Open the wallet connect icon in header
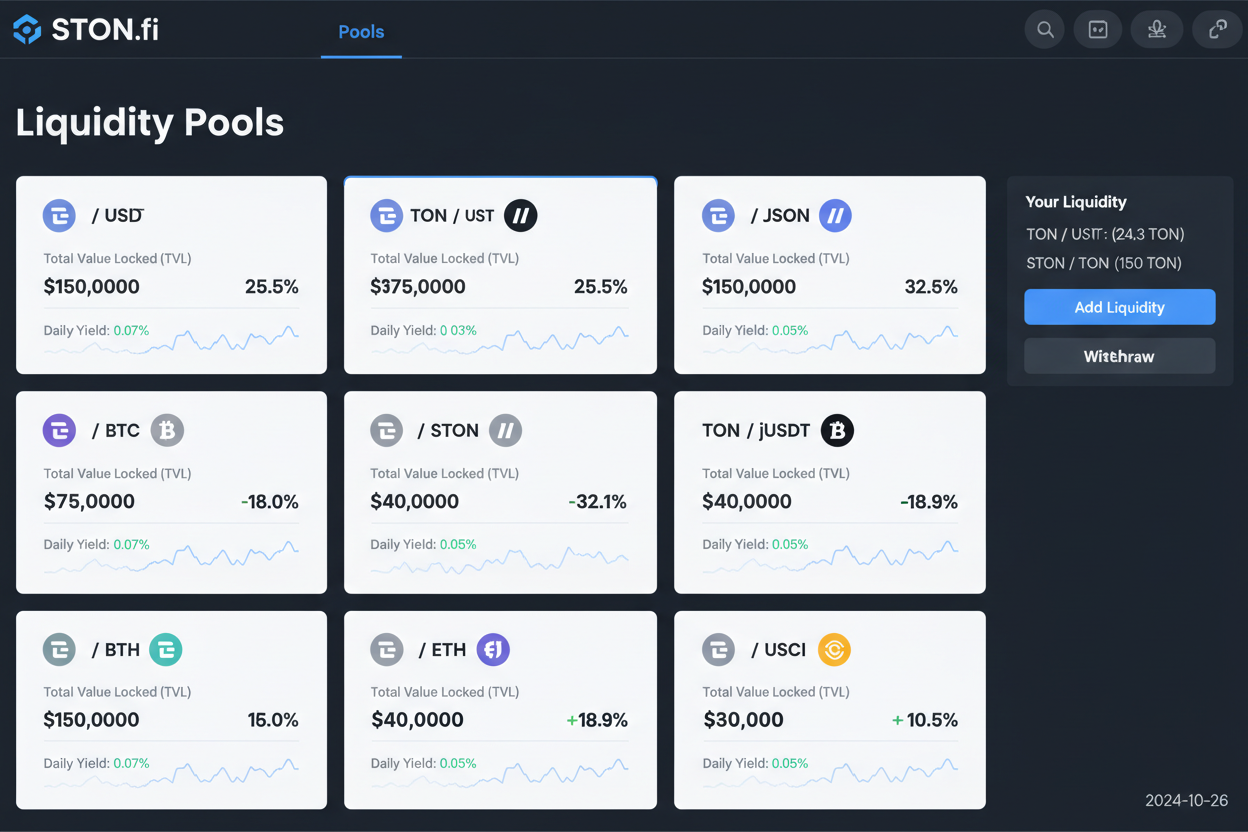 [1217, 29]
